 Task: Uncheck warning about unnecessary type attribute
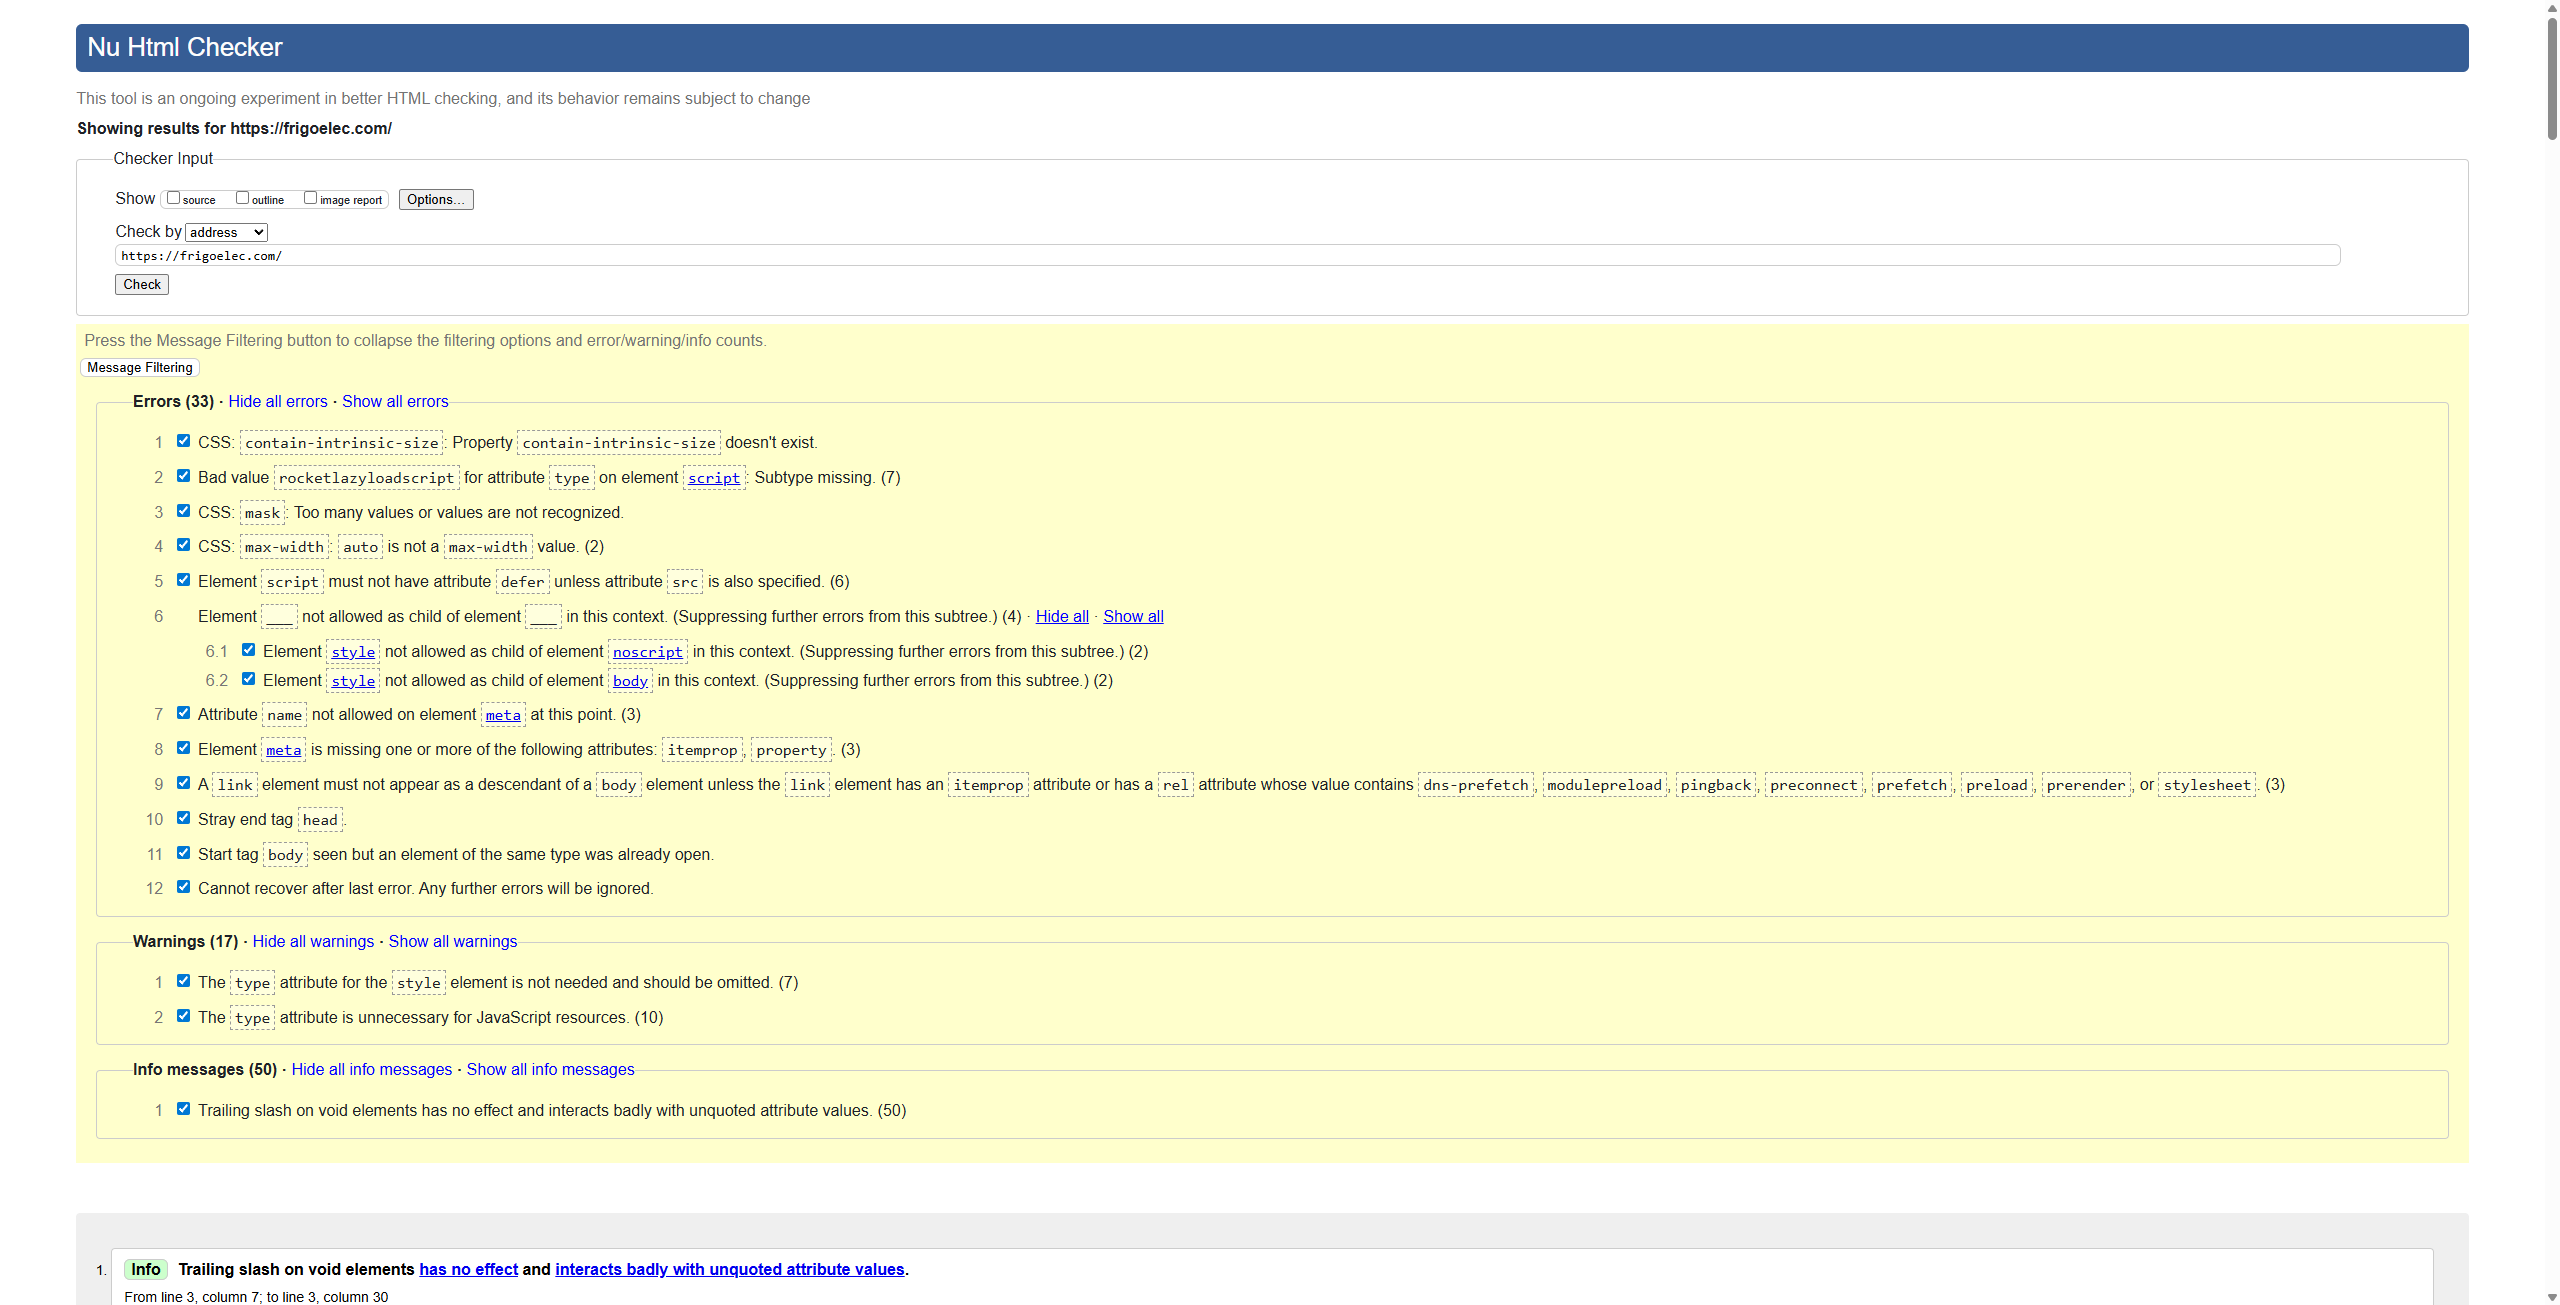pyautogui.click(x=183, y=1015)
